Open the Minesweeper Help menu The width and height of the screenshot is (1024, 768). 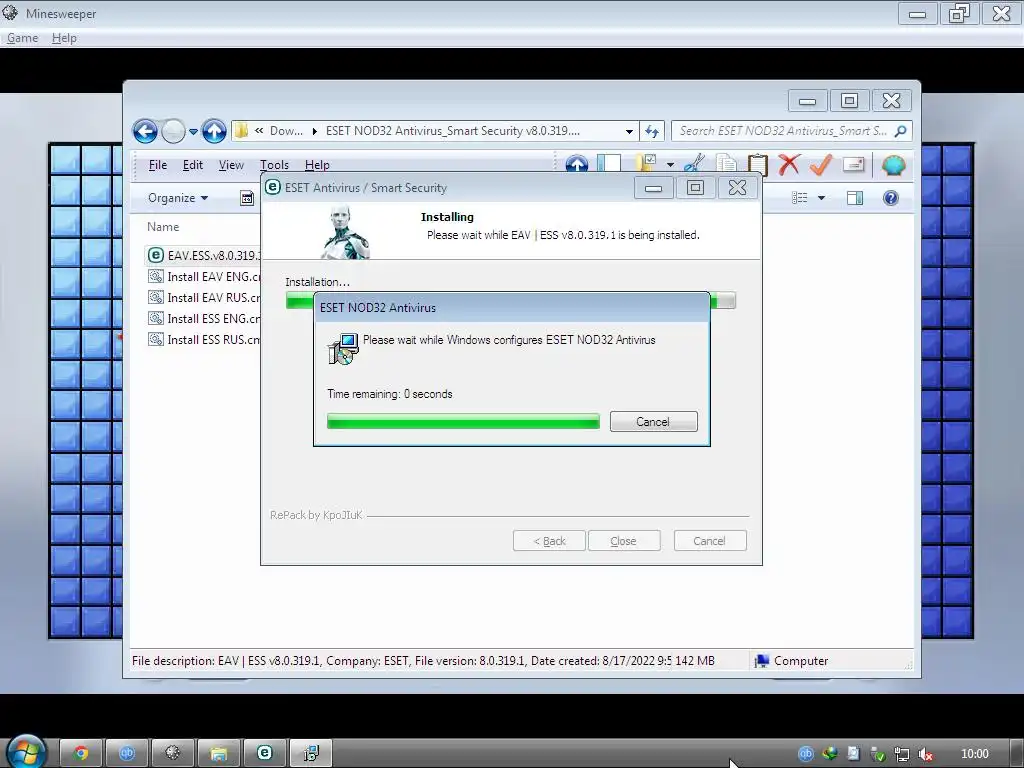(x=64, y=38)
